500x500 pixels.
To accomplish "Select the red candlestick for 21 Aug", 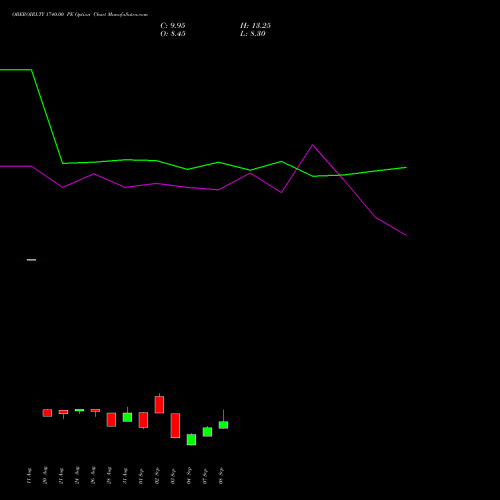I will pos(63,412).
